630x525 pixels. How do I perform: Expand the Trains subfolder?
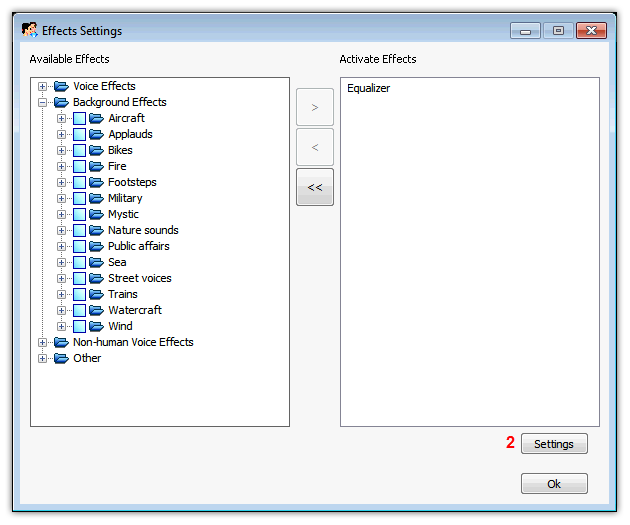click(x=61, y=294)
